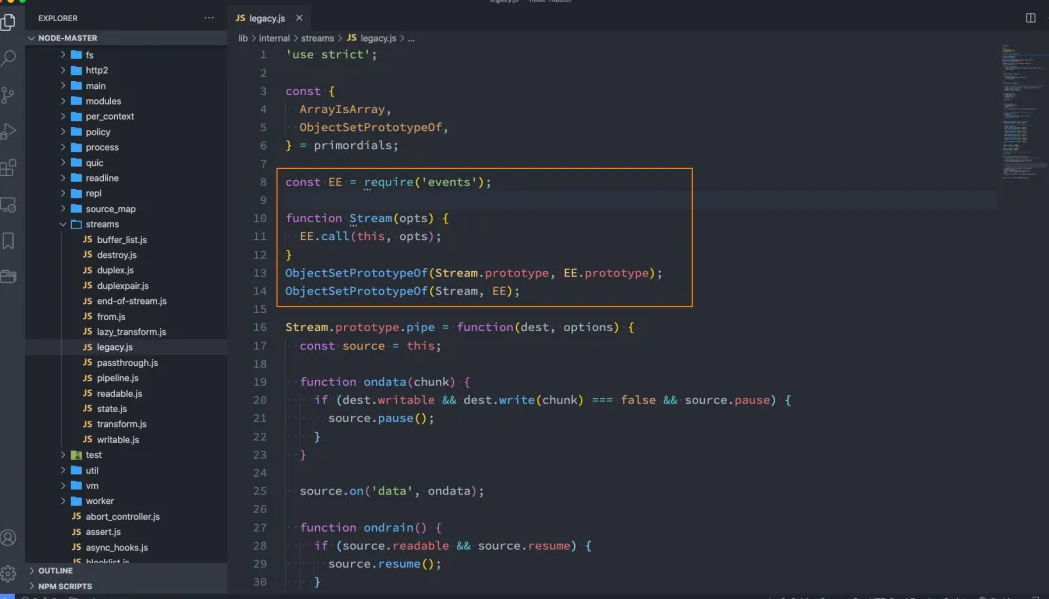Expand the http2 folder
This screenshot has width=1049, height=599.
[96, 70]
